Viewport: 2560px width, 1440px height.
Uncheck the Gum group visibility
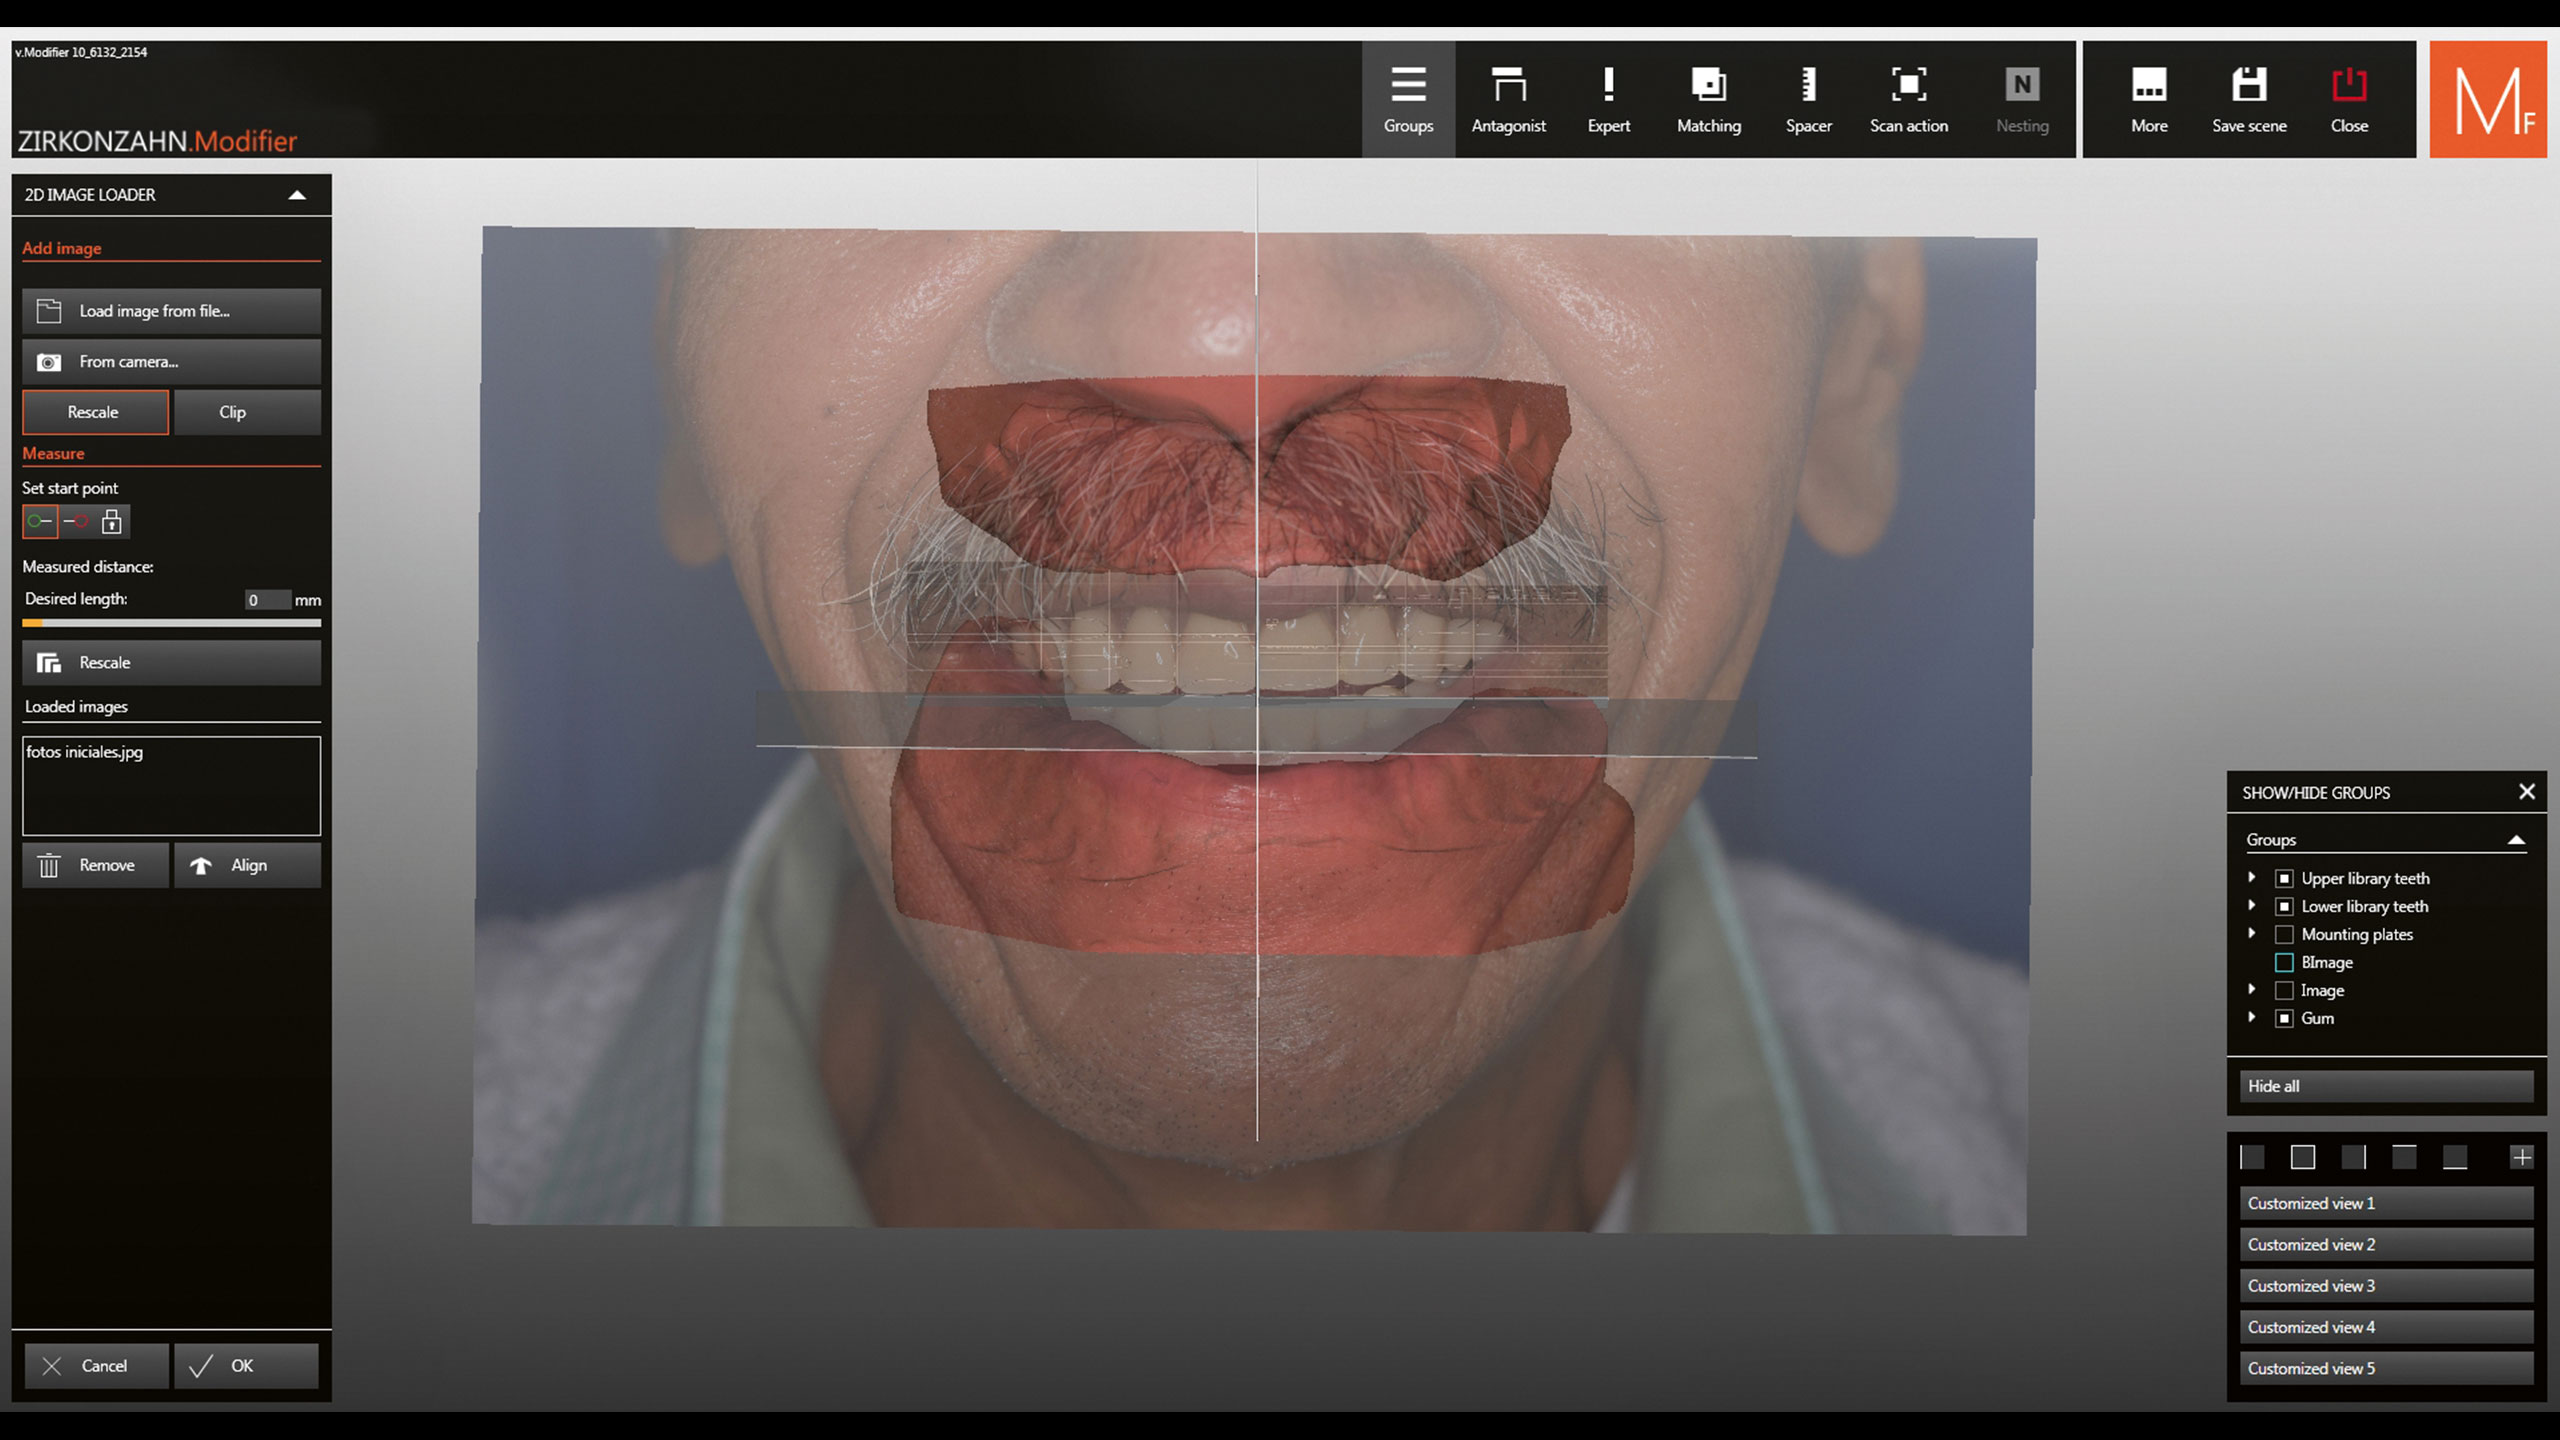2284,1018
